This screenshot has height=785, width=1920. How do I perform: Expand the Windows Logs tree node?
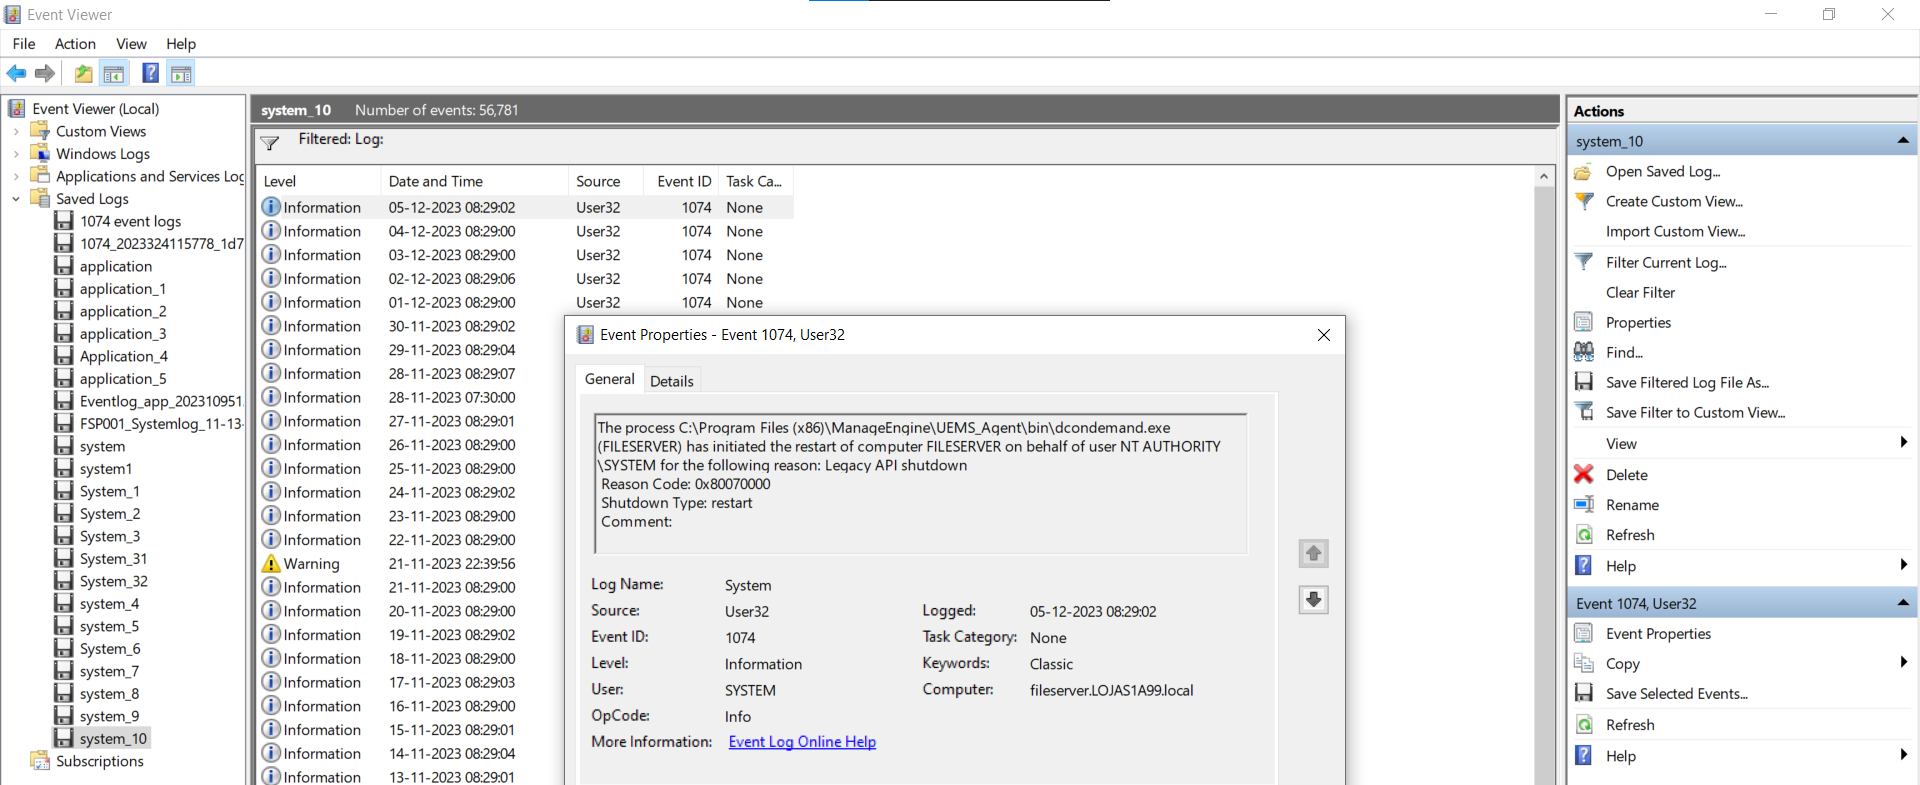click(16, 154)
